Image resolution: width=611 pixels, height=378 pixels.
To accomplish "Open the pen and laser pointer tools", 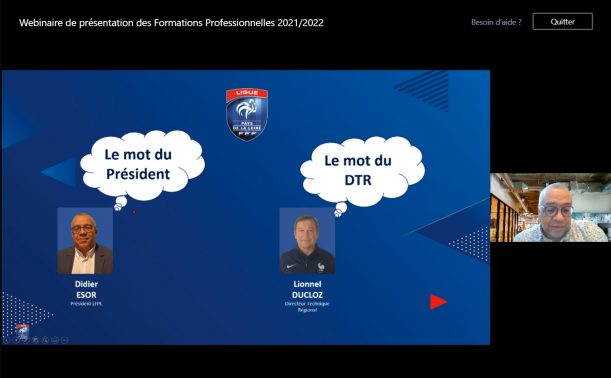I will click(x=25, y=340).
